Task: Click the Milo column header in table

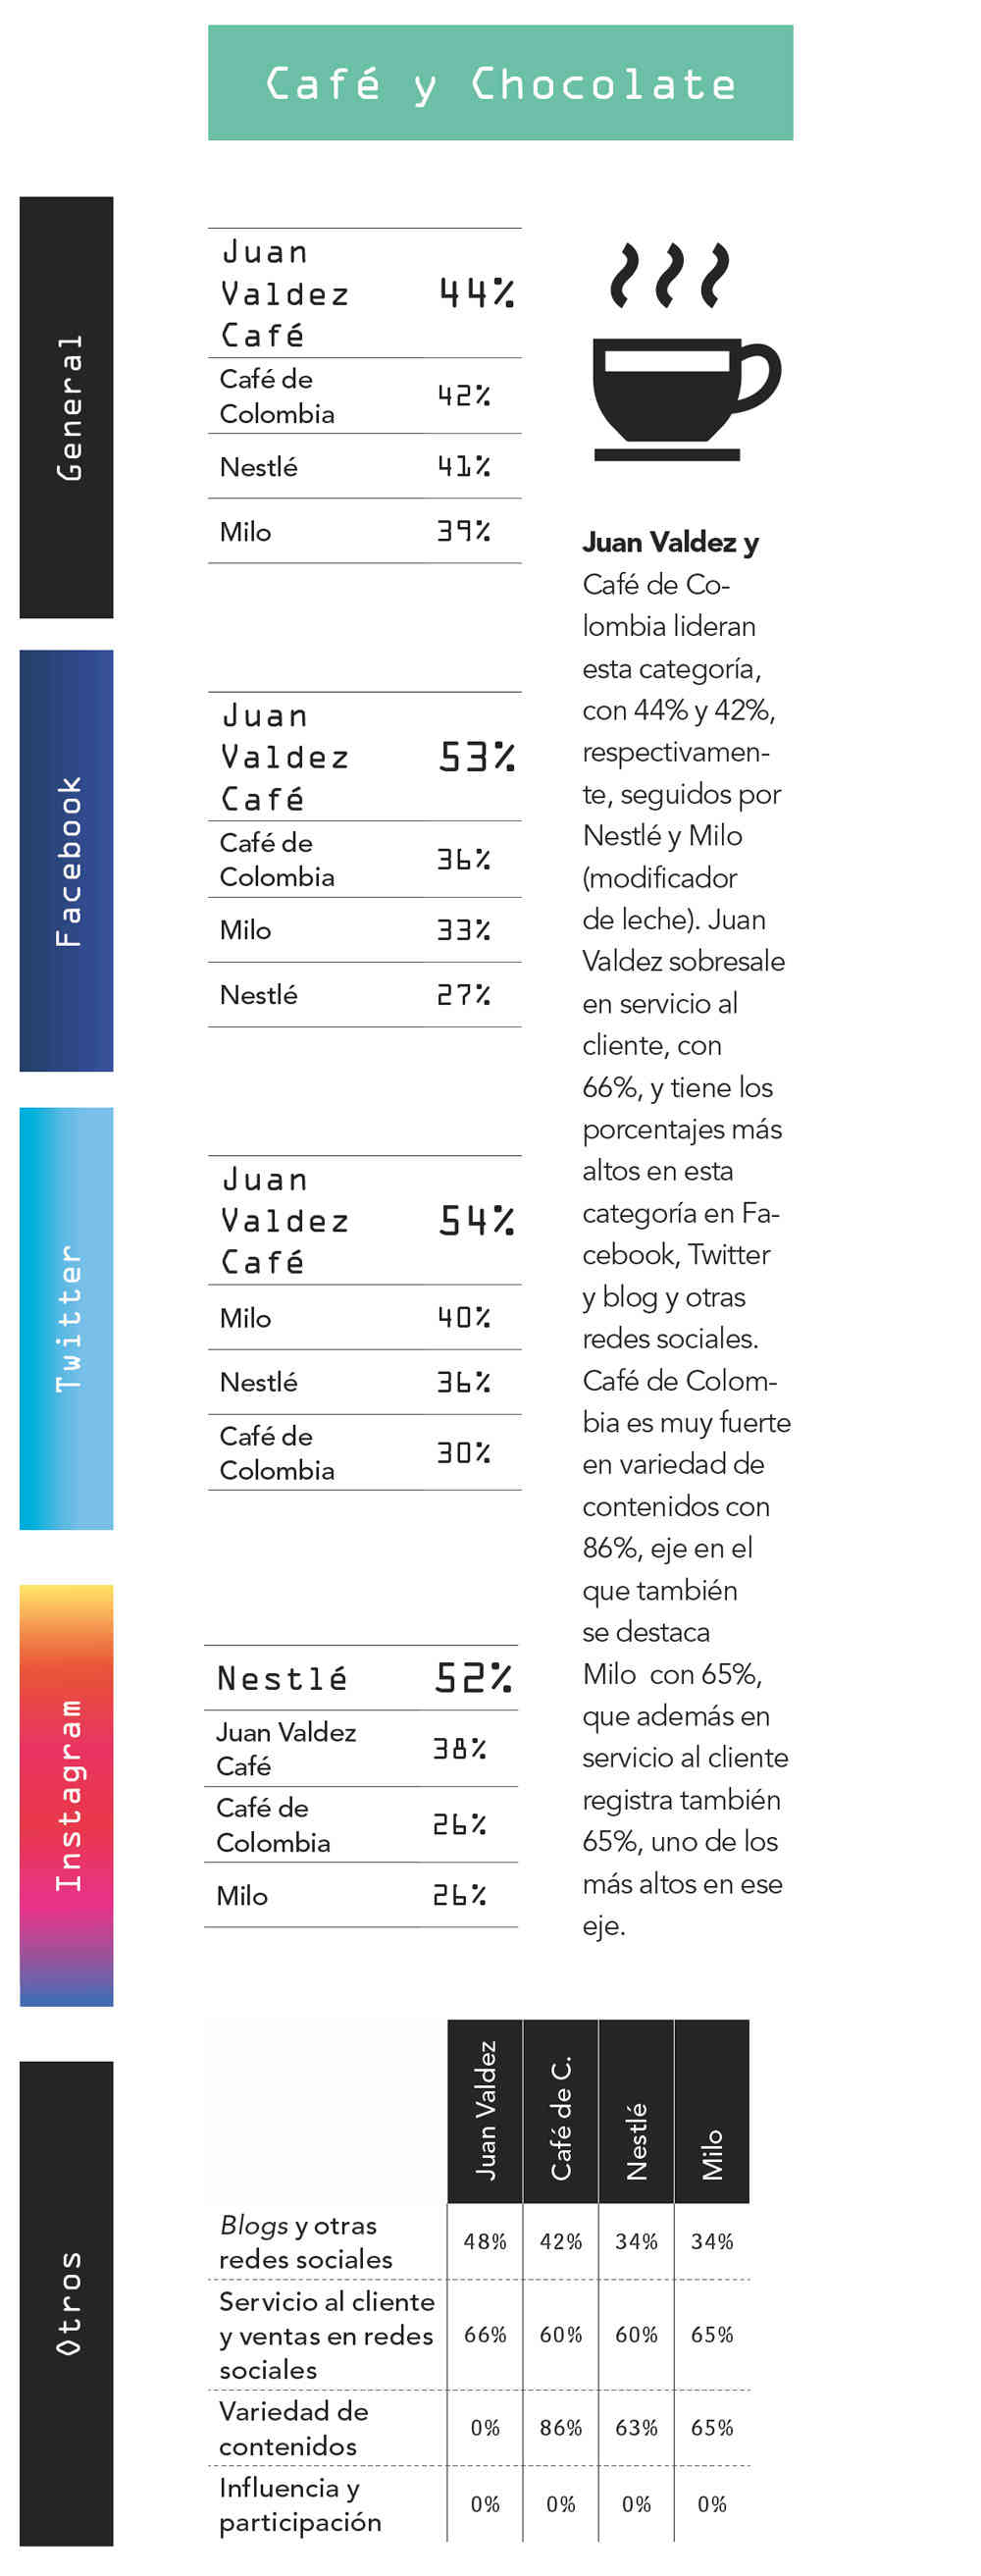Action: (711, 2110)
